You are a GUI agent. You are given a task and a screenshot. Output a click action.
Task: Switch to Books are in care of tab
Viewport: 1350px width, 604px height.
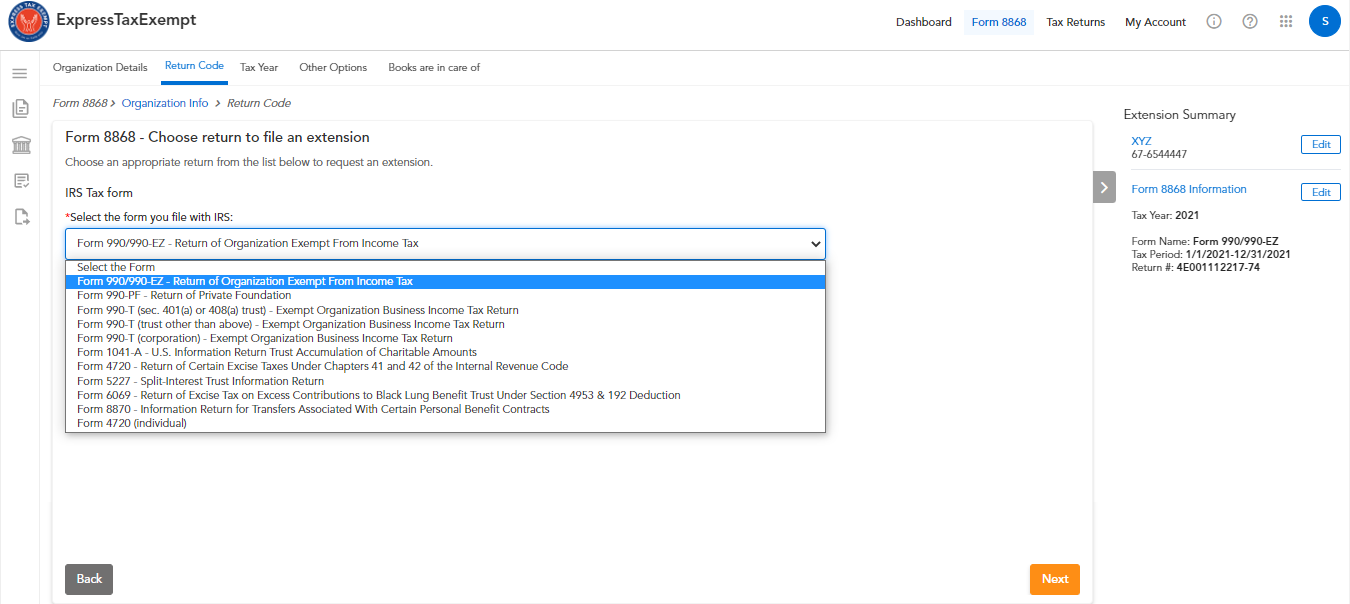tap(434, 67)
